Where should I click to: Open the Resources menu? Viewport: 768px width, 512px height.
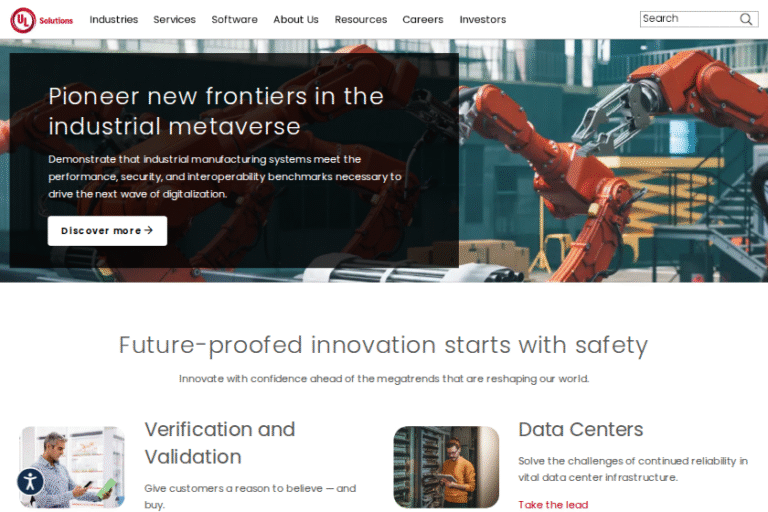click(361, 20)
